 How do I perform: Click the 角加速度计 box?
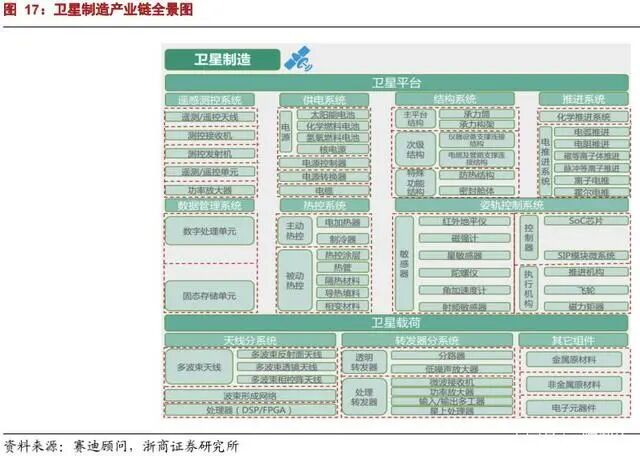point(465,290)
